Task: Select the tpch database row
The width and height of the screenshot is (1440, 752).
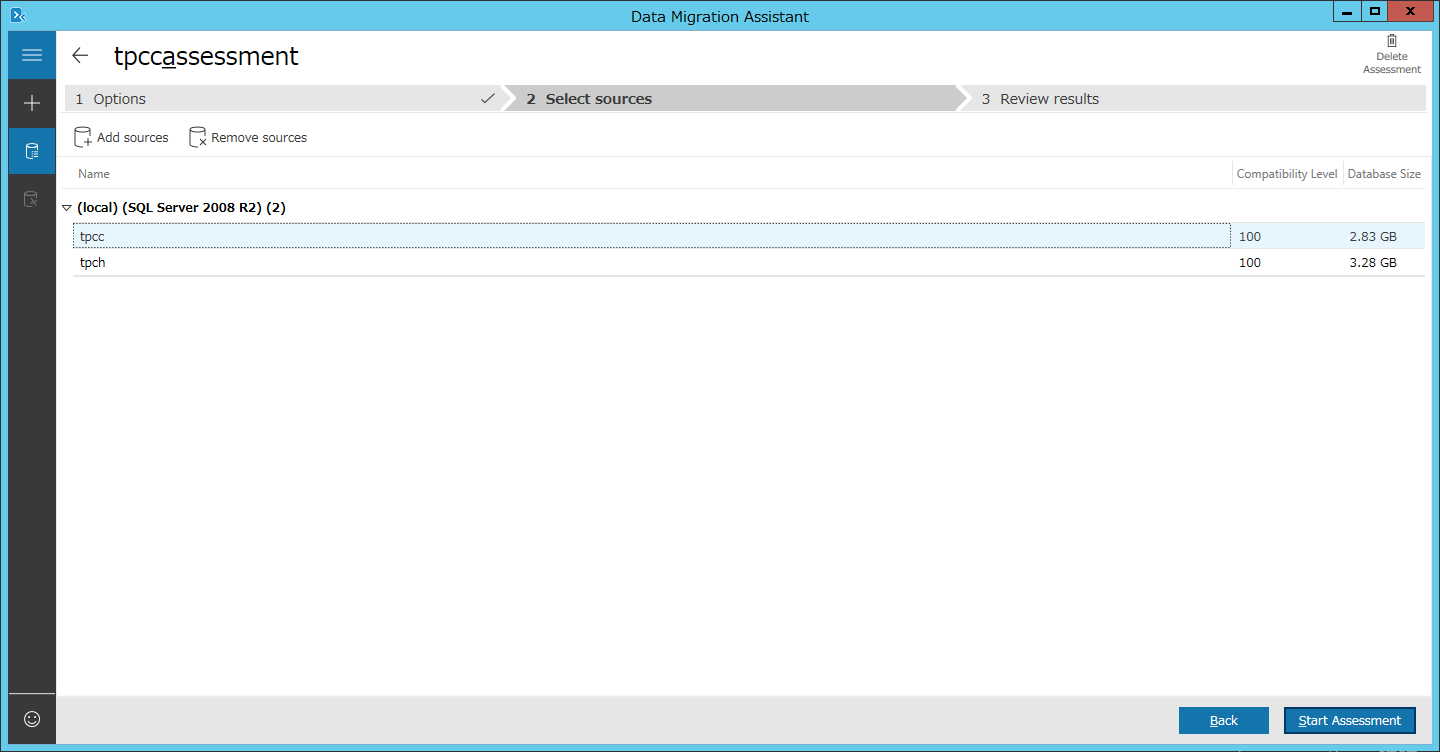Action: (x=749, y=262)
